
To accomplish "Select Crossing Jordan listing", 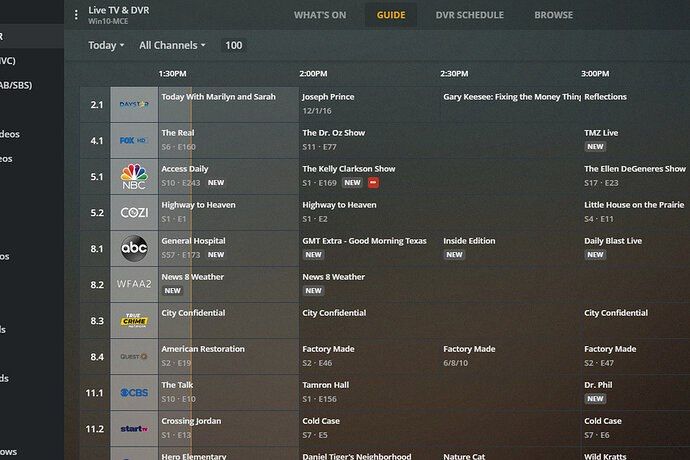I will (x=228, y=429).
